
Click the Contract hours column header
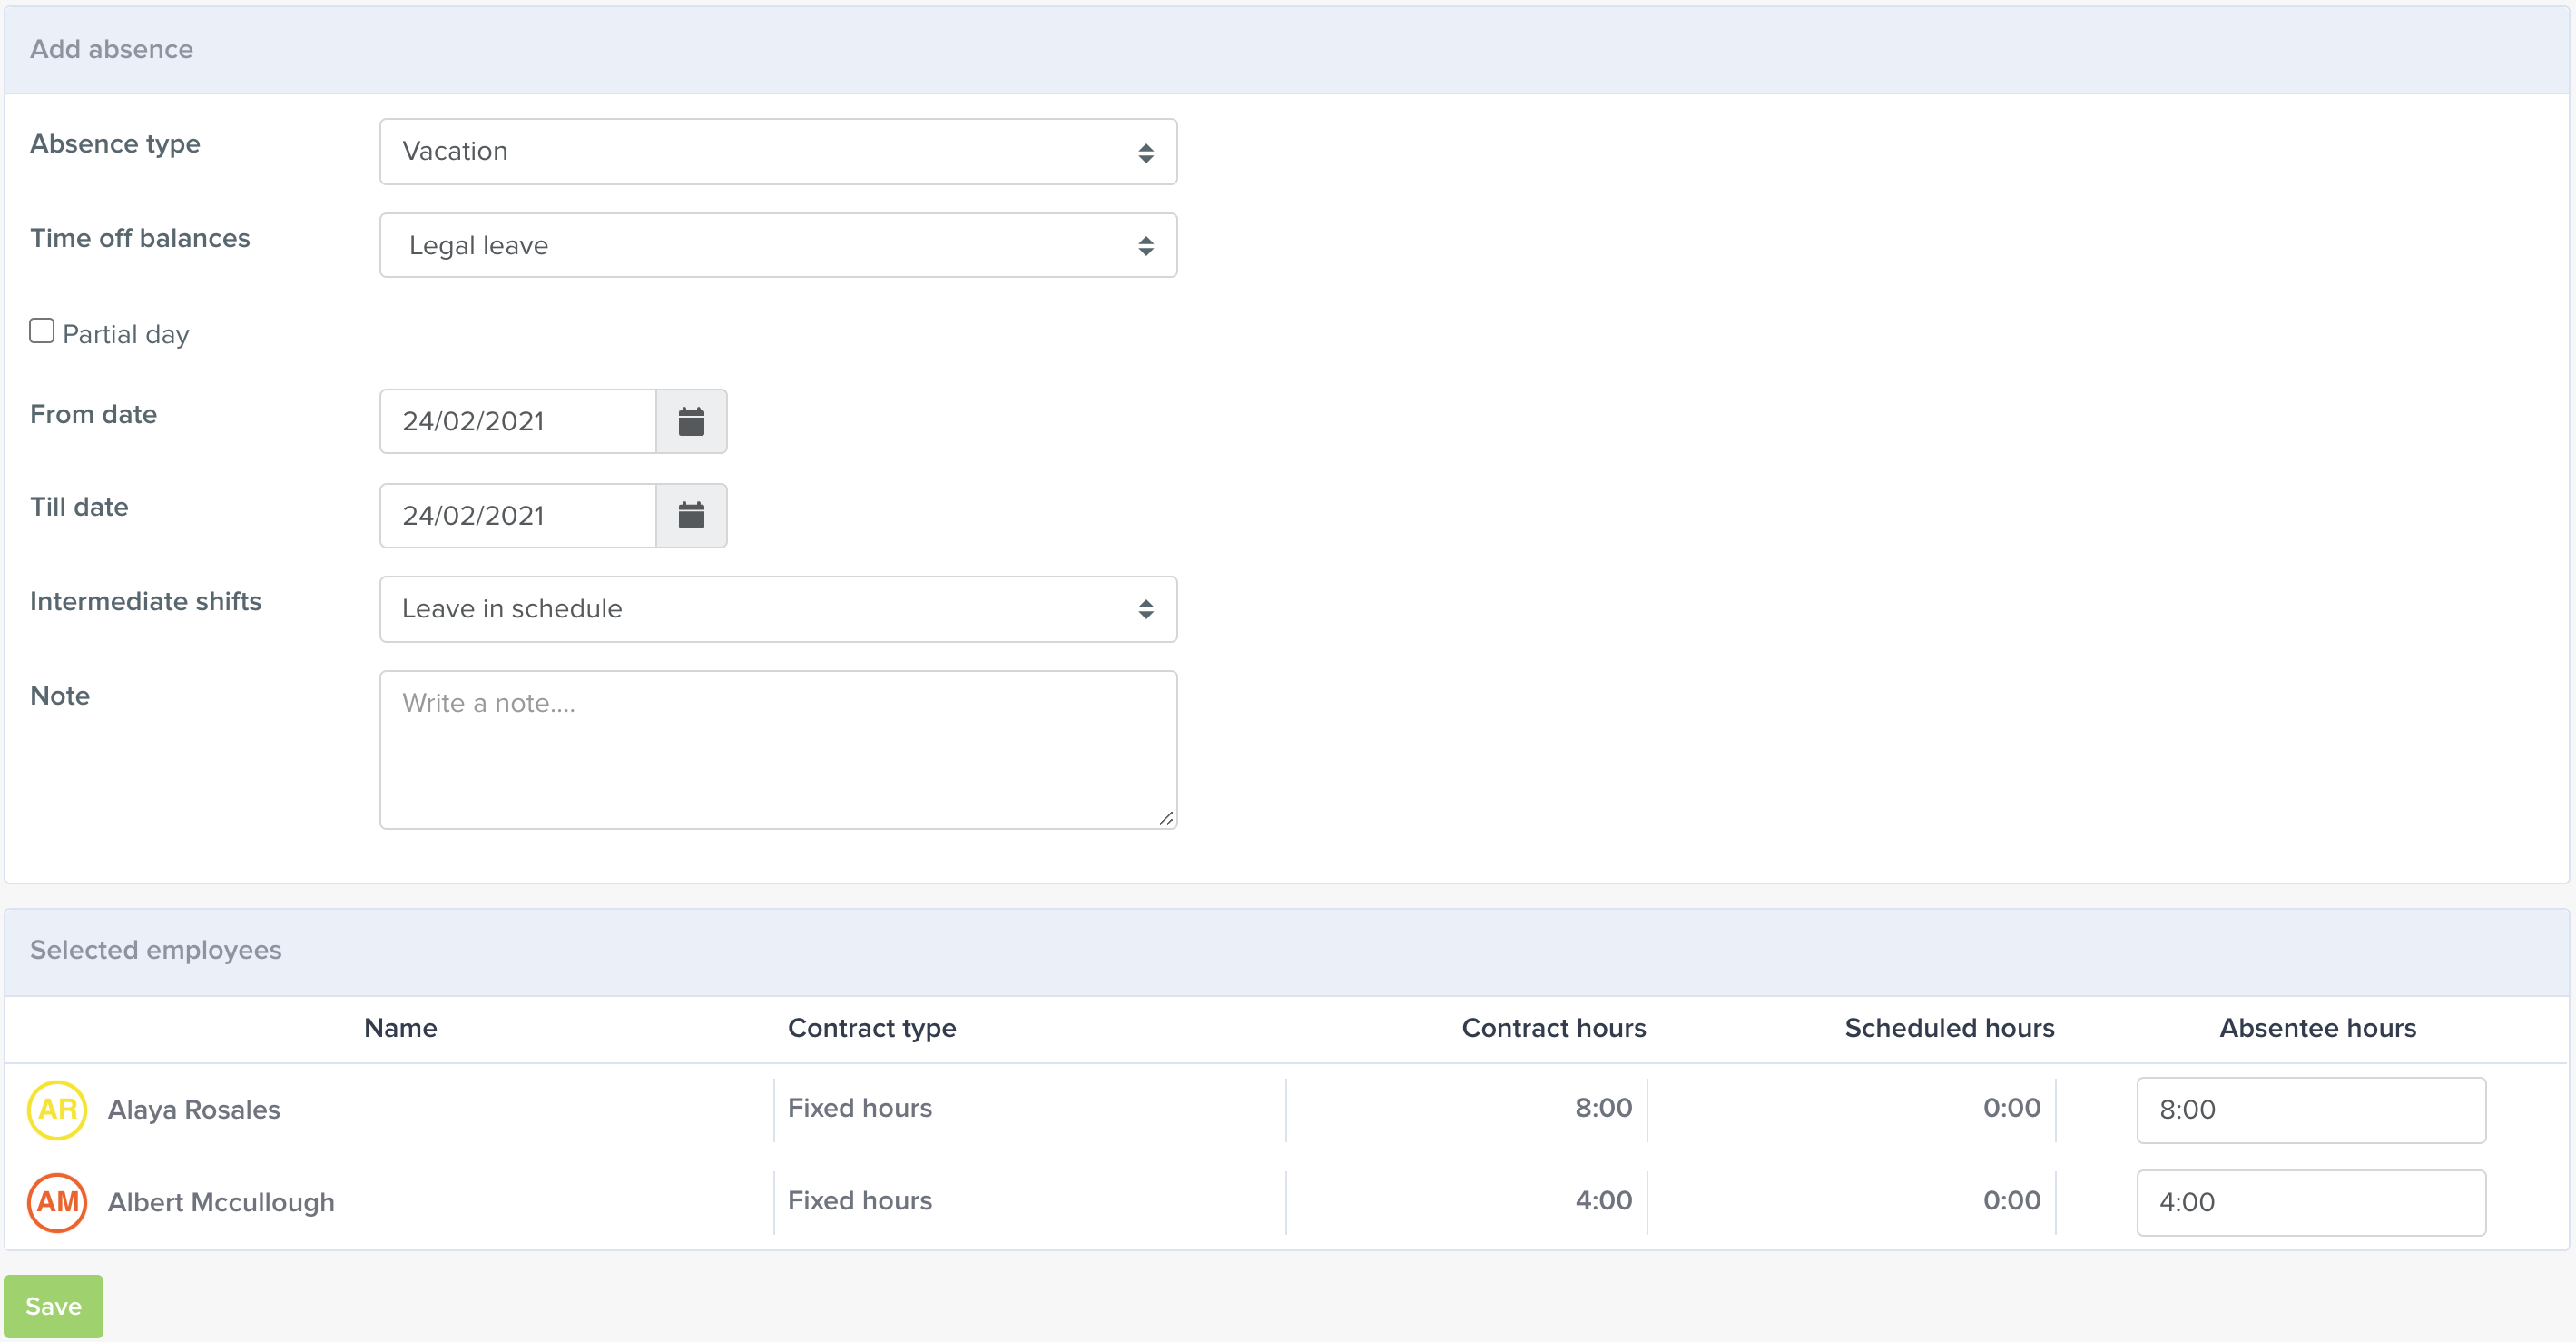pos(1553,1028)
